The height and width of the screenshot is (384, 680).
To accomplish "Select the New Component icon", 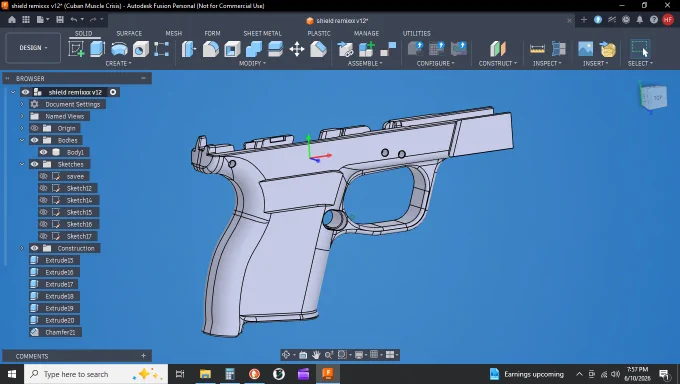I will click(x=366, y=49).
